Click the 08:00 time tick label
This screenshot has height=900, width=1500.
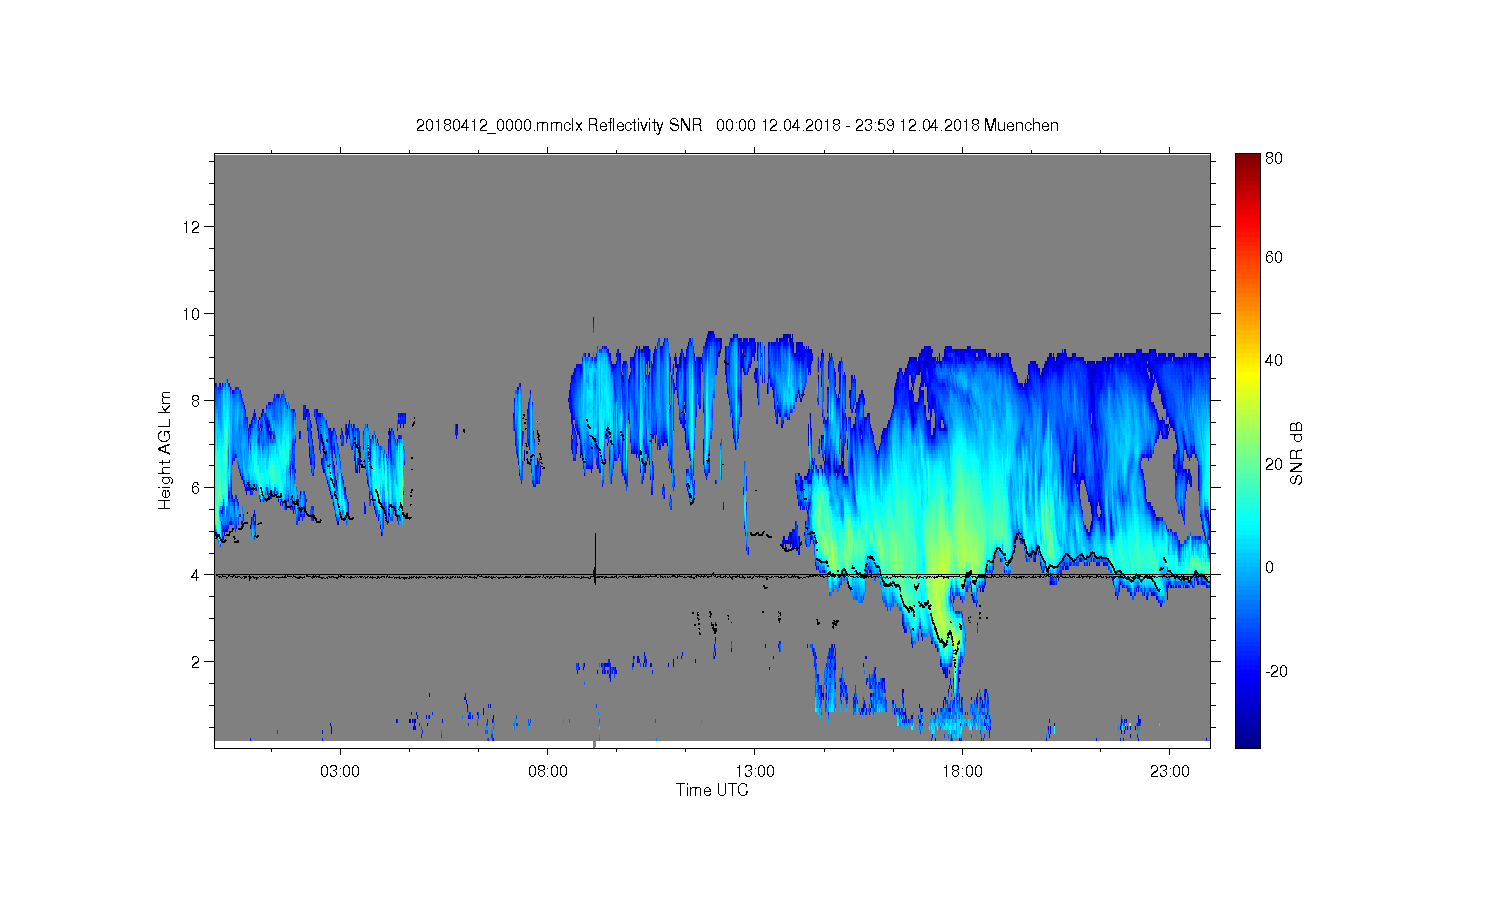[548, 772]
